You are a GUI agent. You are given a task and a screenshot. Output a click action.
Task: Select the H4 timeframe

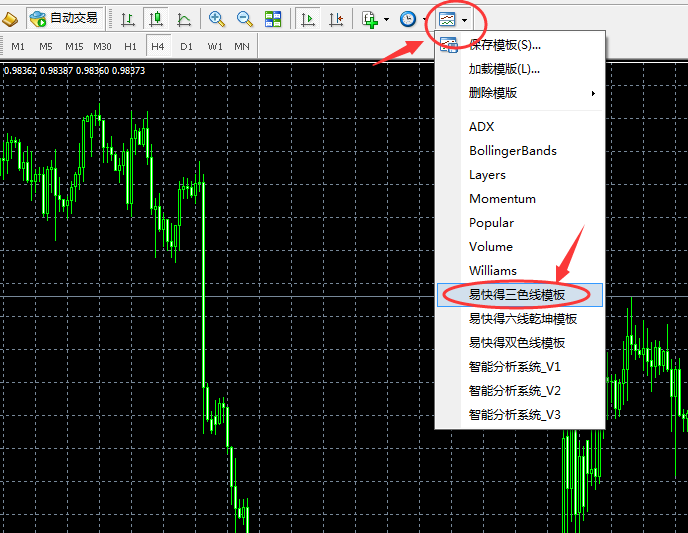[158, 47]
